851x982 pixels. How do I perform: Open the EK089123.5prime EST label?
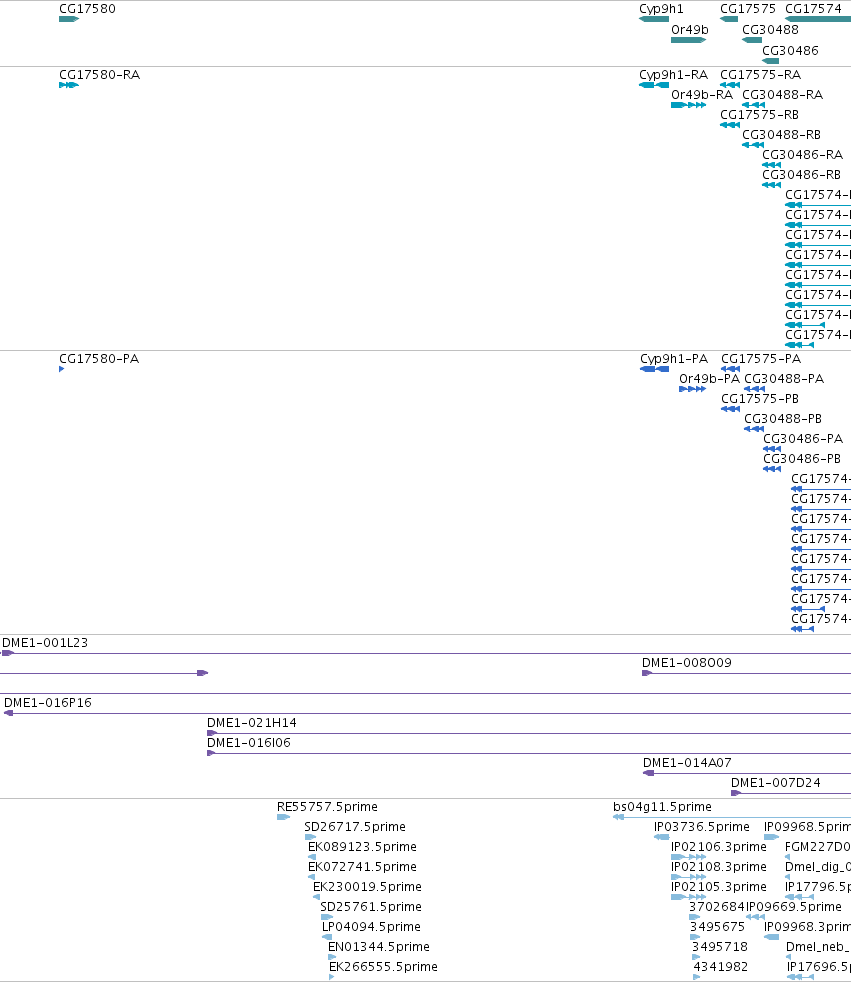click(362, 847)
